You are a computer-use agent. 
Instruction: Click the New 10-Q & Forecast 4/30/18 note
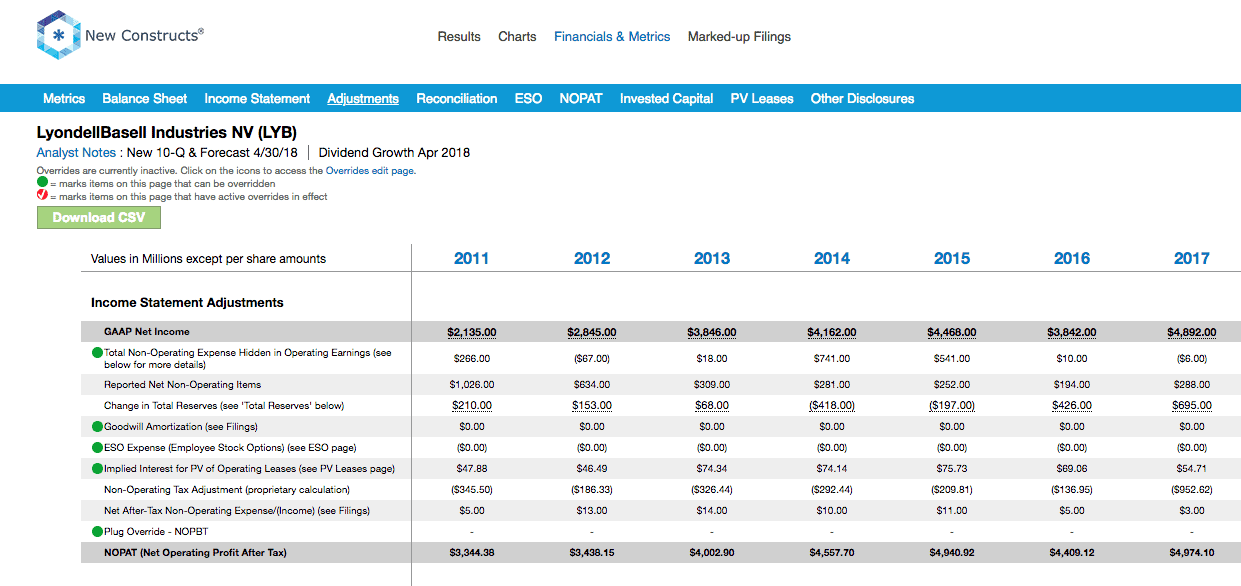[x=213, y=153]
